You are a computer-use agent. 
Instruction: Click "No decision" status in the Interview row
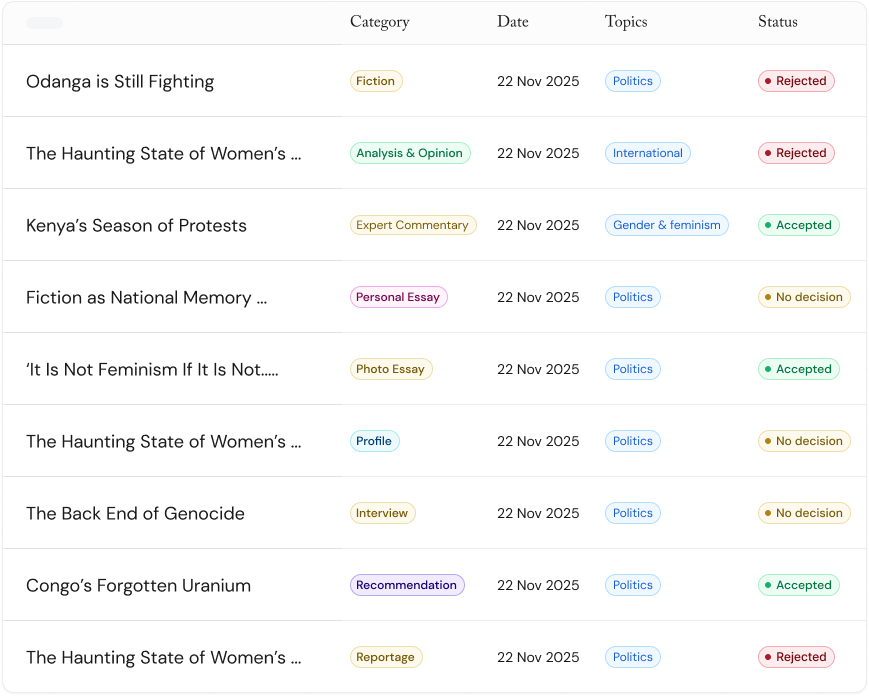coord(803,514)
